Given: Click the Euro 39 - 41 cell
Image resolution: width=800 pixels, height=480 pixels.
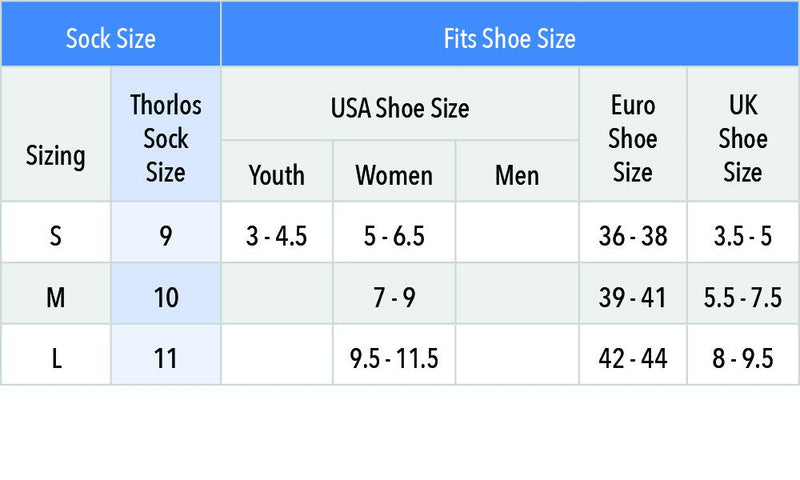Looking at the screenshot, I should [633, 293].
